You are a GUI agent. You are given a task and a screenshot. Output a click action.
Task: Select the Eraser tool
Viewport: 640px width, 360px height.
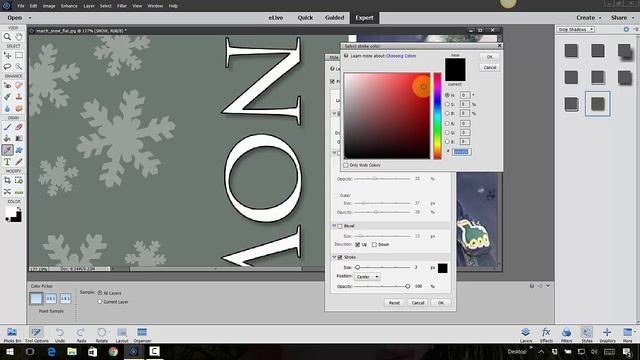coord(19,127)
